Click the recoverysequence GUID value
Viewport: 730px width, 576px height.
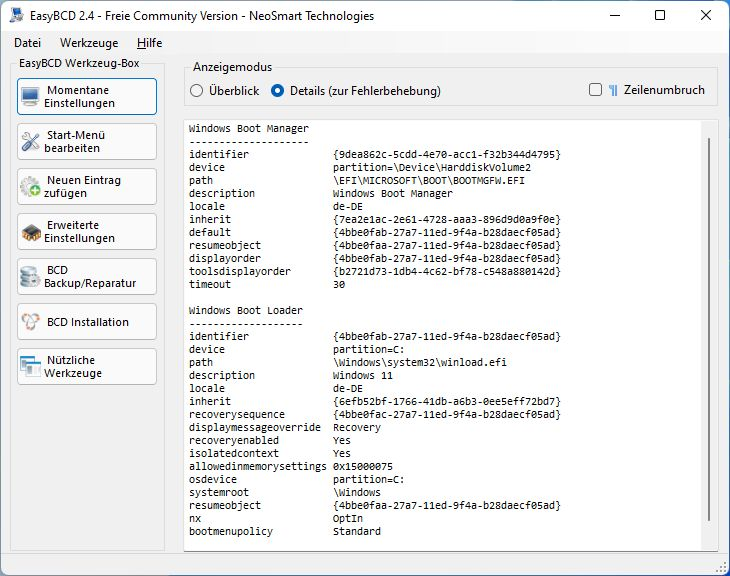(446, 414)
